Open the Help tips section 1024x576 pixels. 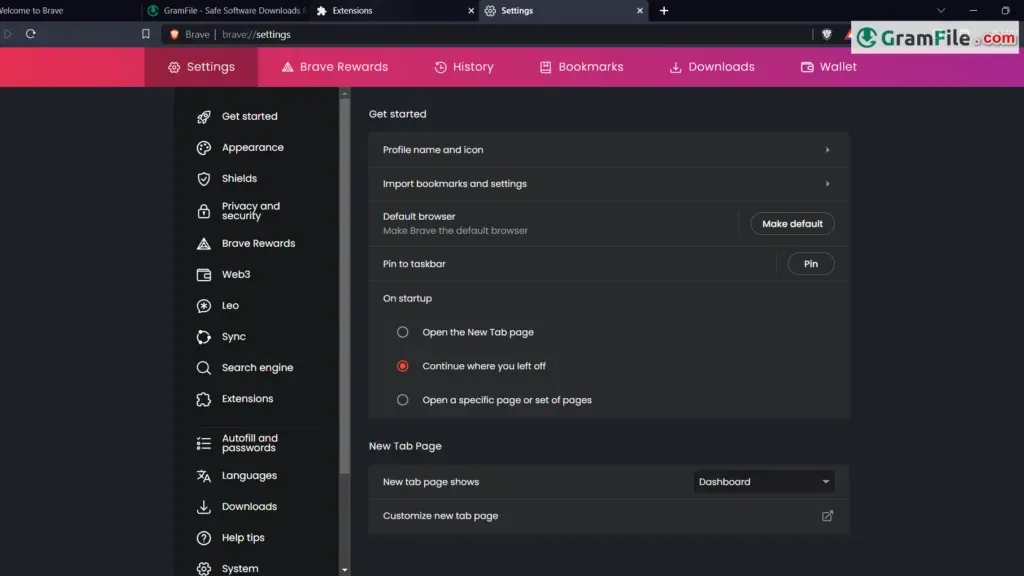point(243,537)
